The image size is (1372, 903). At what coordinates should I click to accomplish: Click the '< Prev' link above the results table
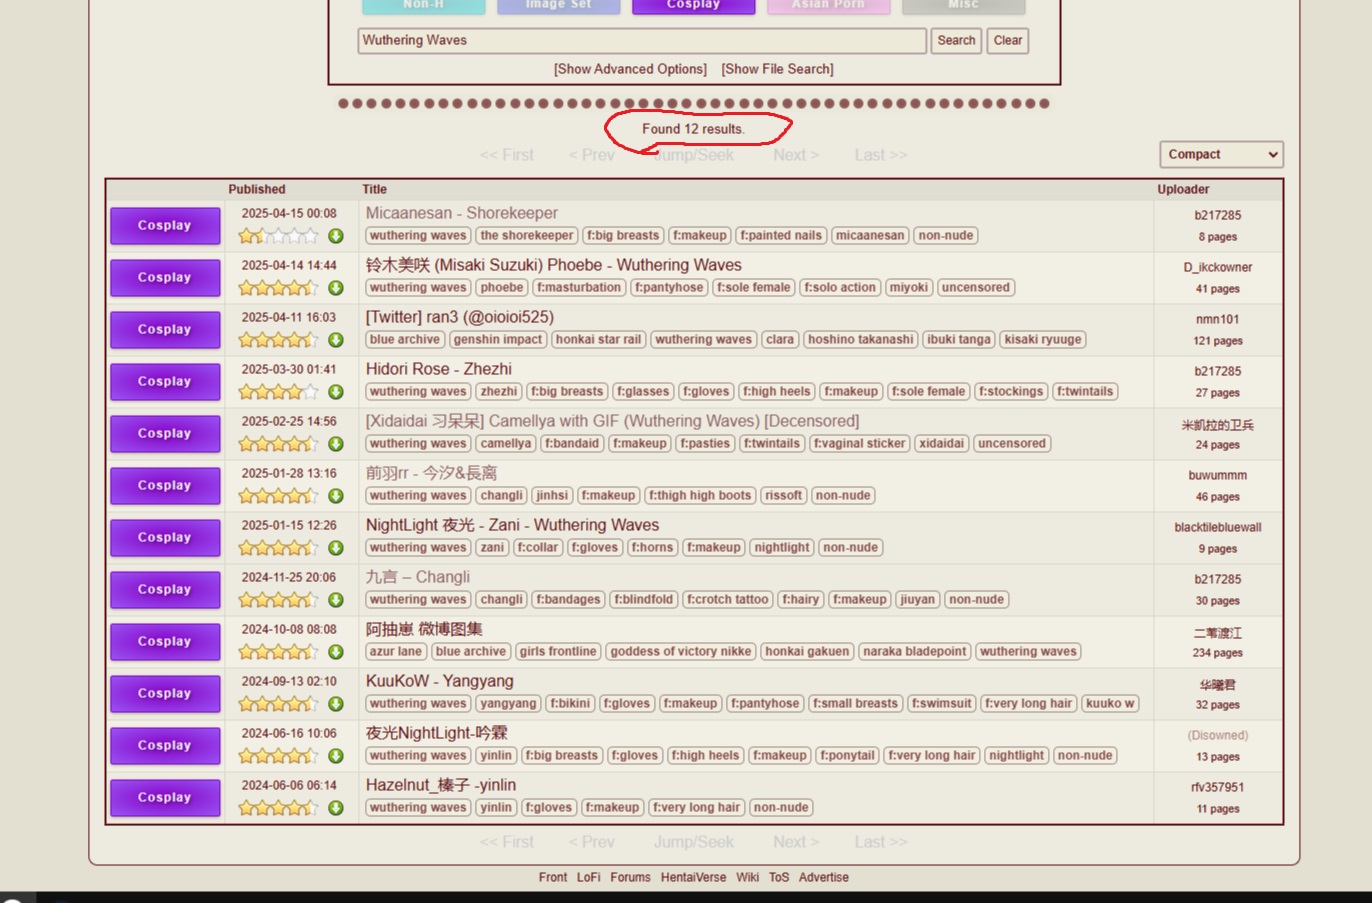pos(592,155)
